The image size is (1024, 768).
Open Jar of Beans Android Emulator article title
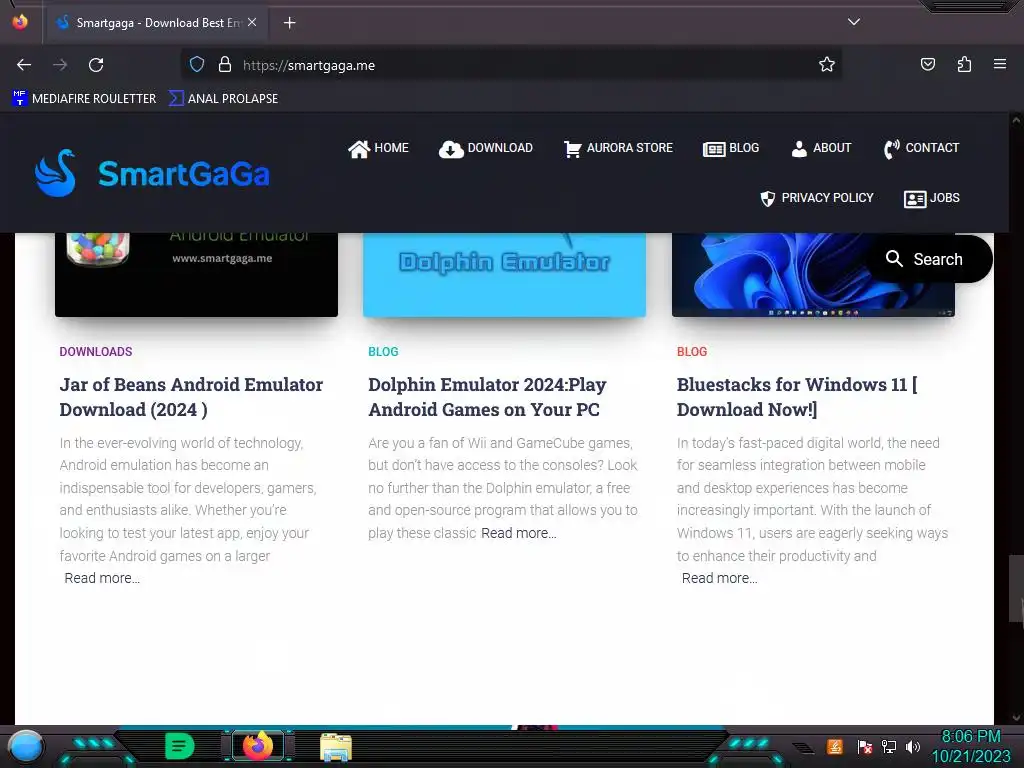pyautogui.click(x=191, y=397)
